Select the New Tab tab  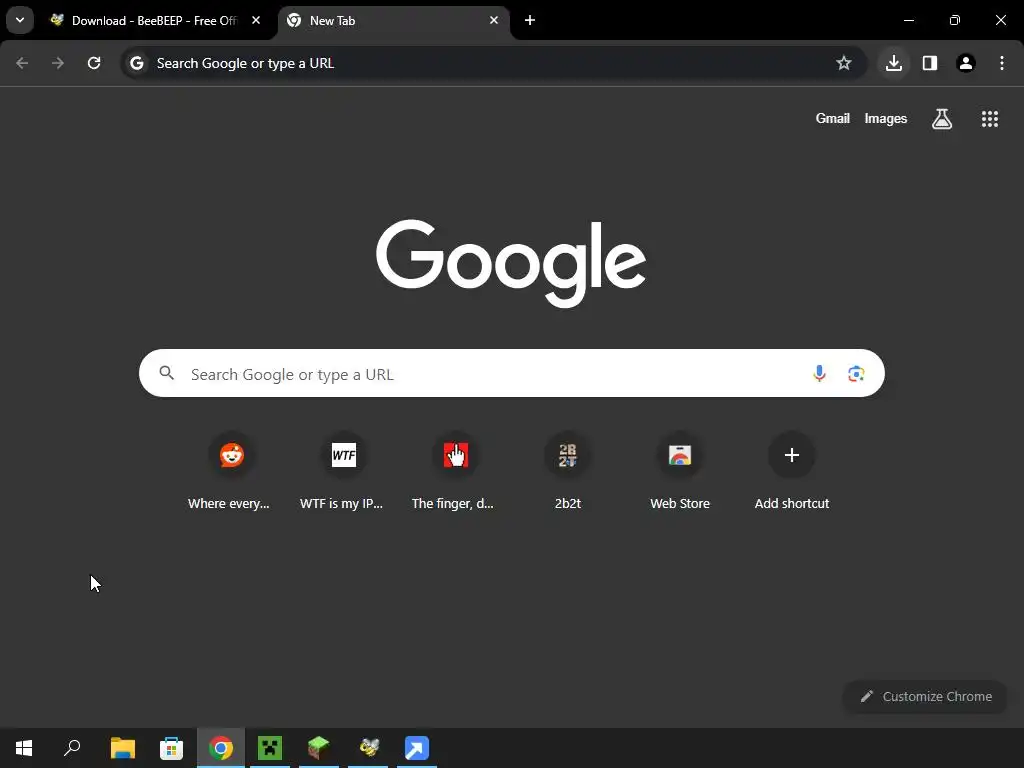[x=394, y=21]
